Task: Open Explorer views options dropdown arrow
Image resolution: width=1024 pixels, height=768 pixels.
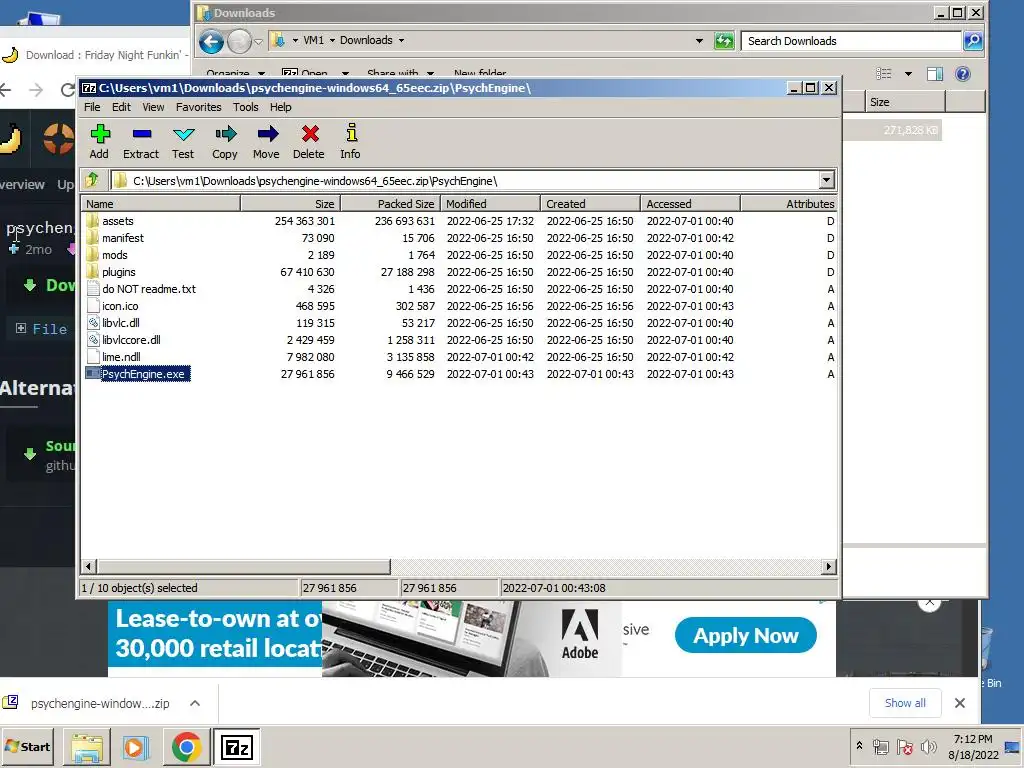Action: (908, 74)
